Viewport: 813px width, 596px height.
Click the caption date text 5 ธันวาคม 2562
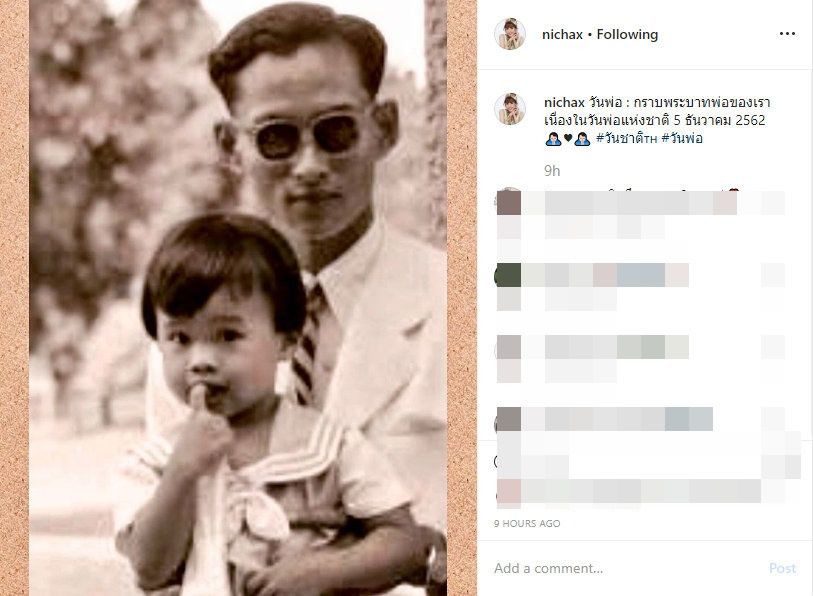tap(720, 120)
